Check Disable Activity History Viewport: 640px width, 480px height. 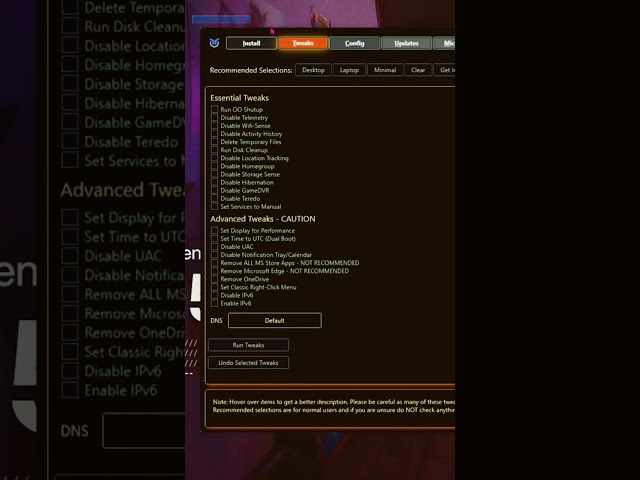click(214, 134)
